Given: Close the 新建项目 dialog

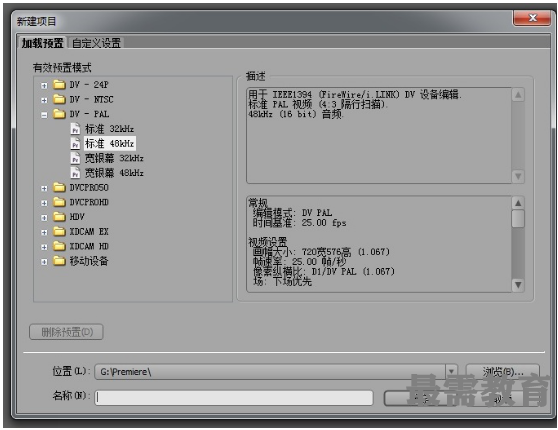Looking at the screenshot, I should (x=532, y=18).
